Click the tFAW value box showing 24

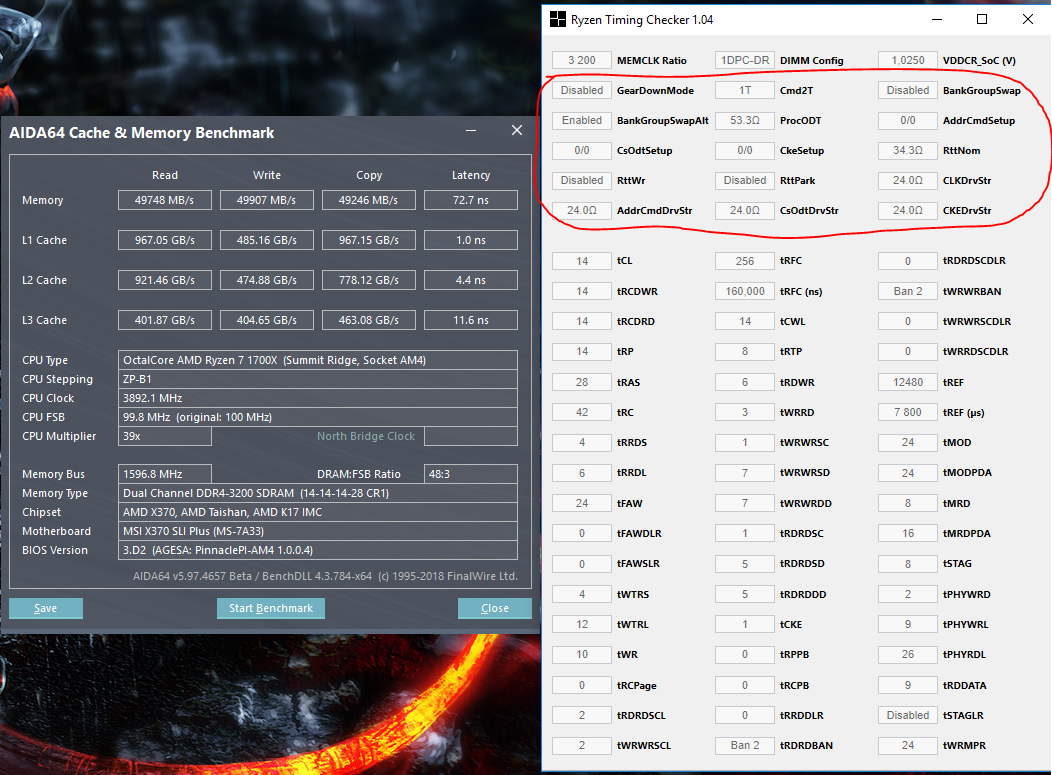tap(582, 503)
